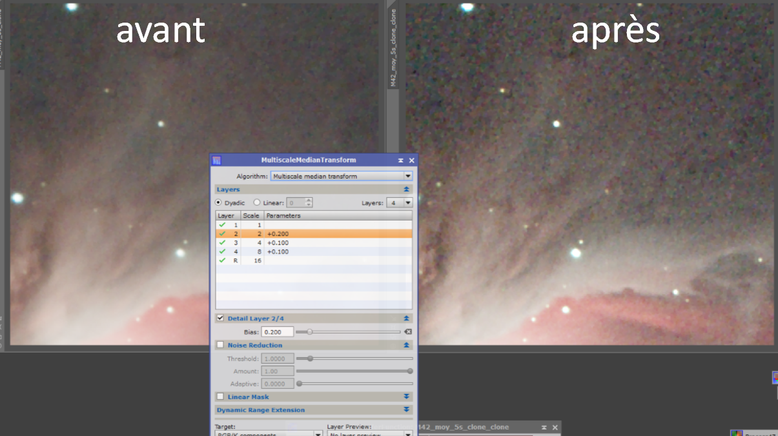Toggle green checkmark on residual layer R
The width and height of the screenshot is (778, 436).
(x=222, y=260)
